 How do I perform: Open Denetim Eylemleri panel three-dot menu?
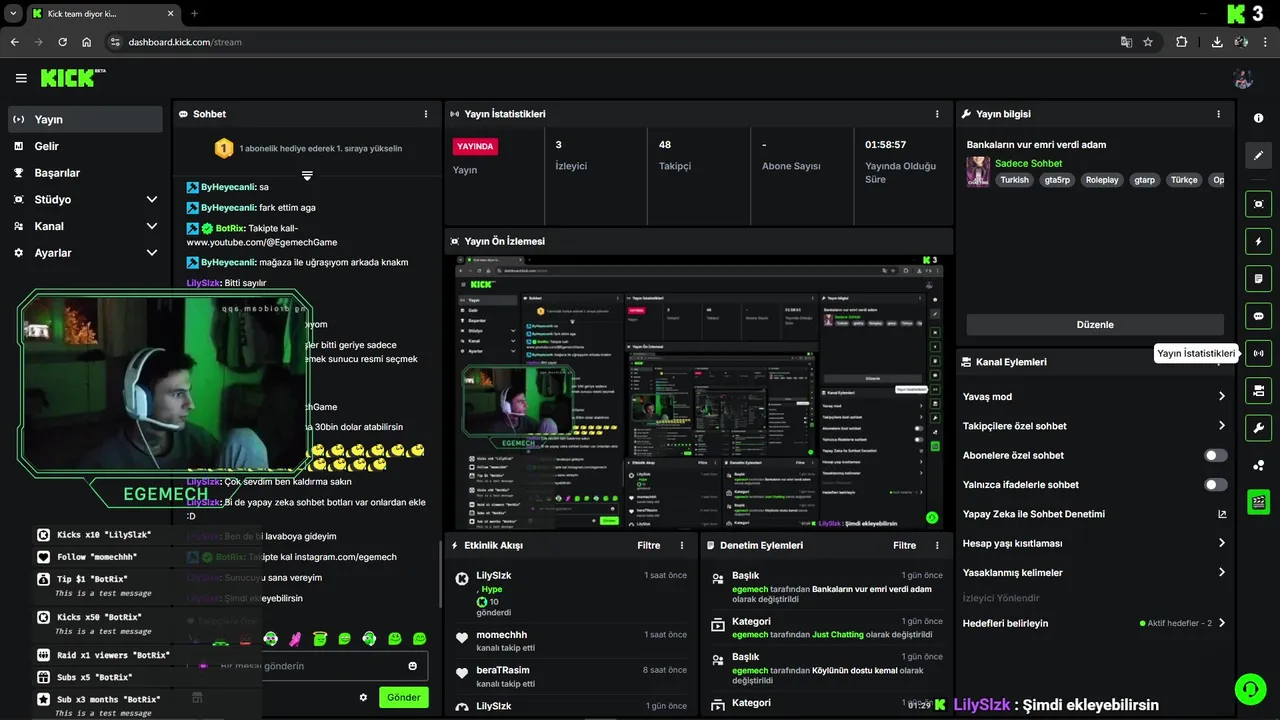[937, 545]
